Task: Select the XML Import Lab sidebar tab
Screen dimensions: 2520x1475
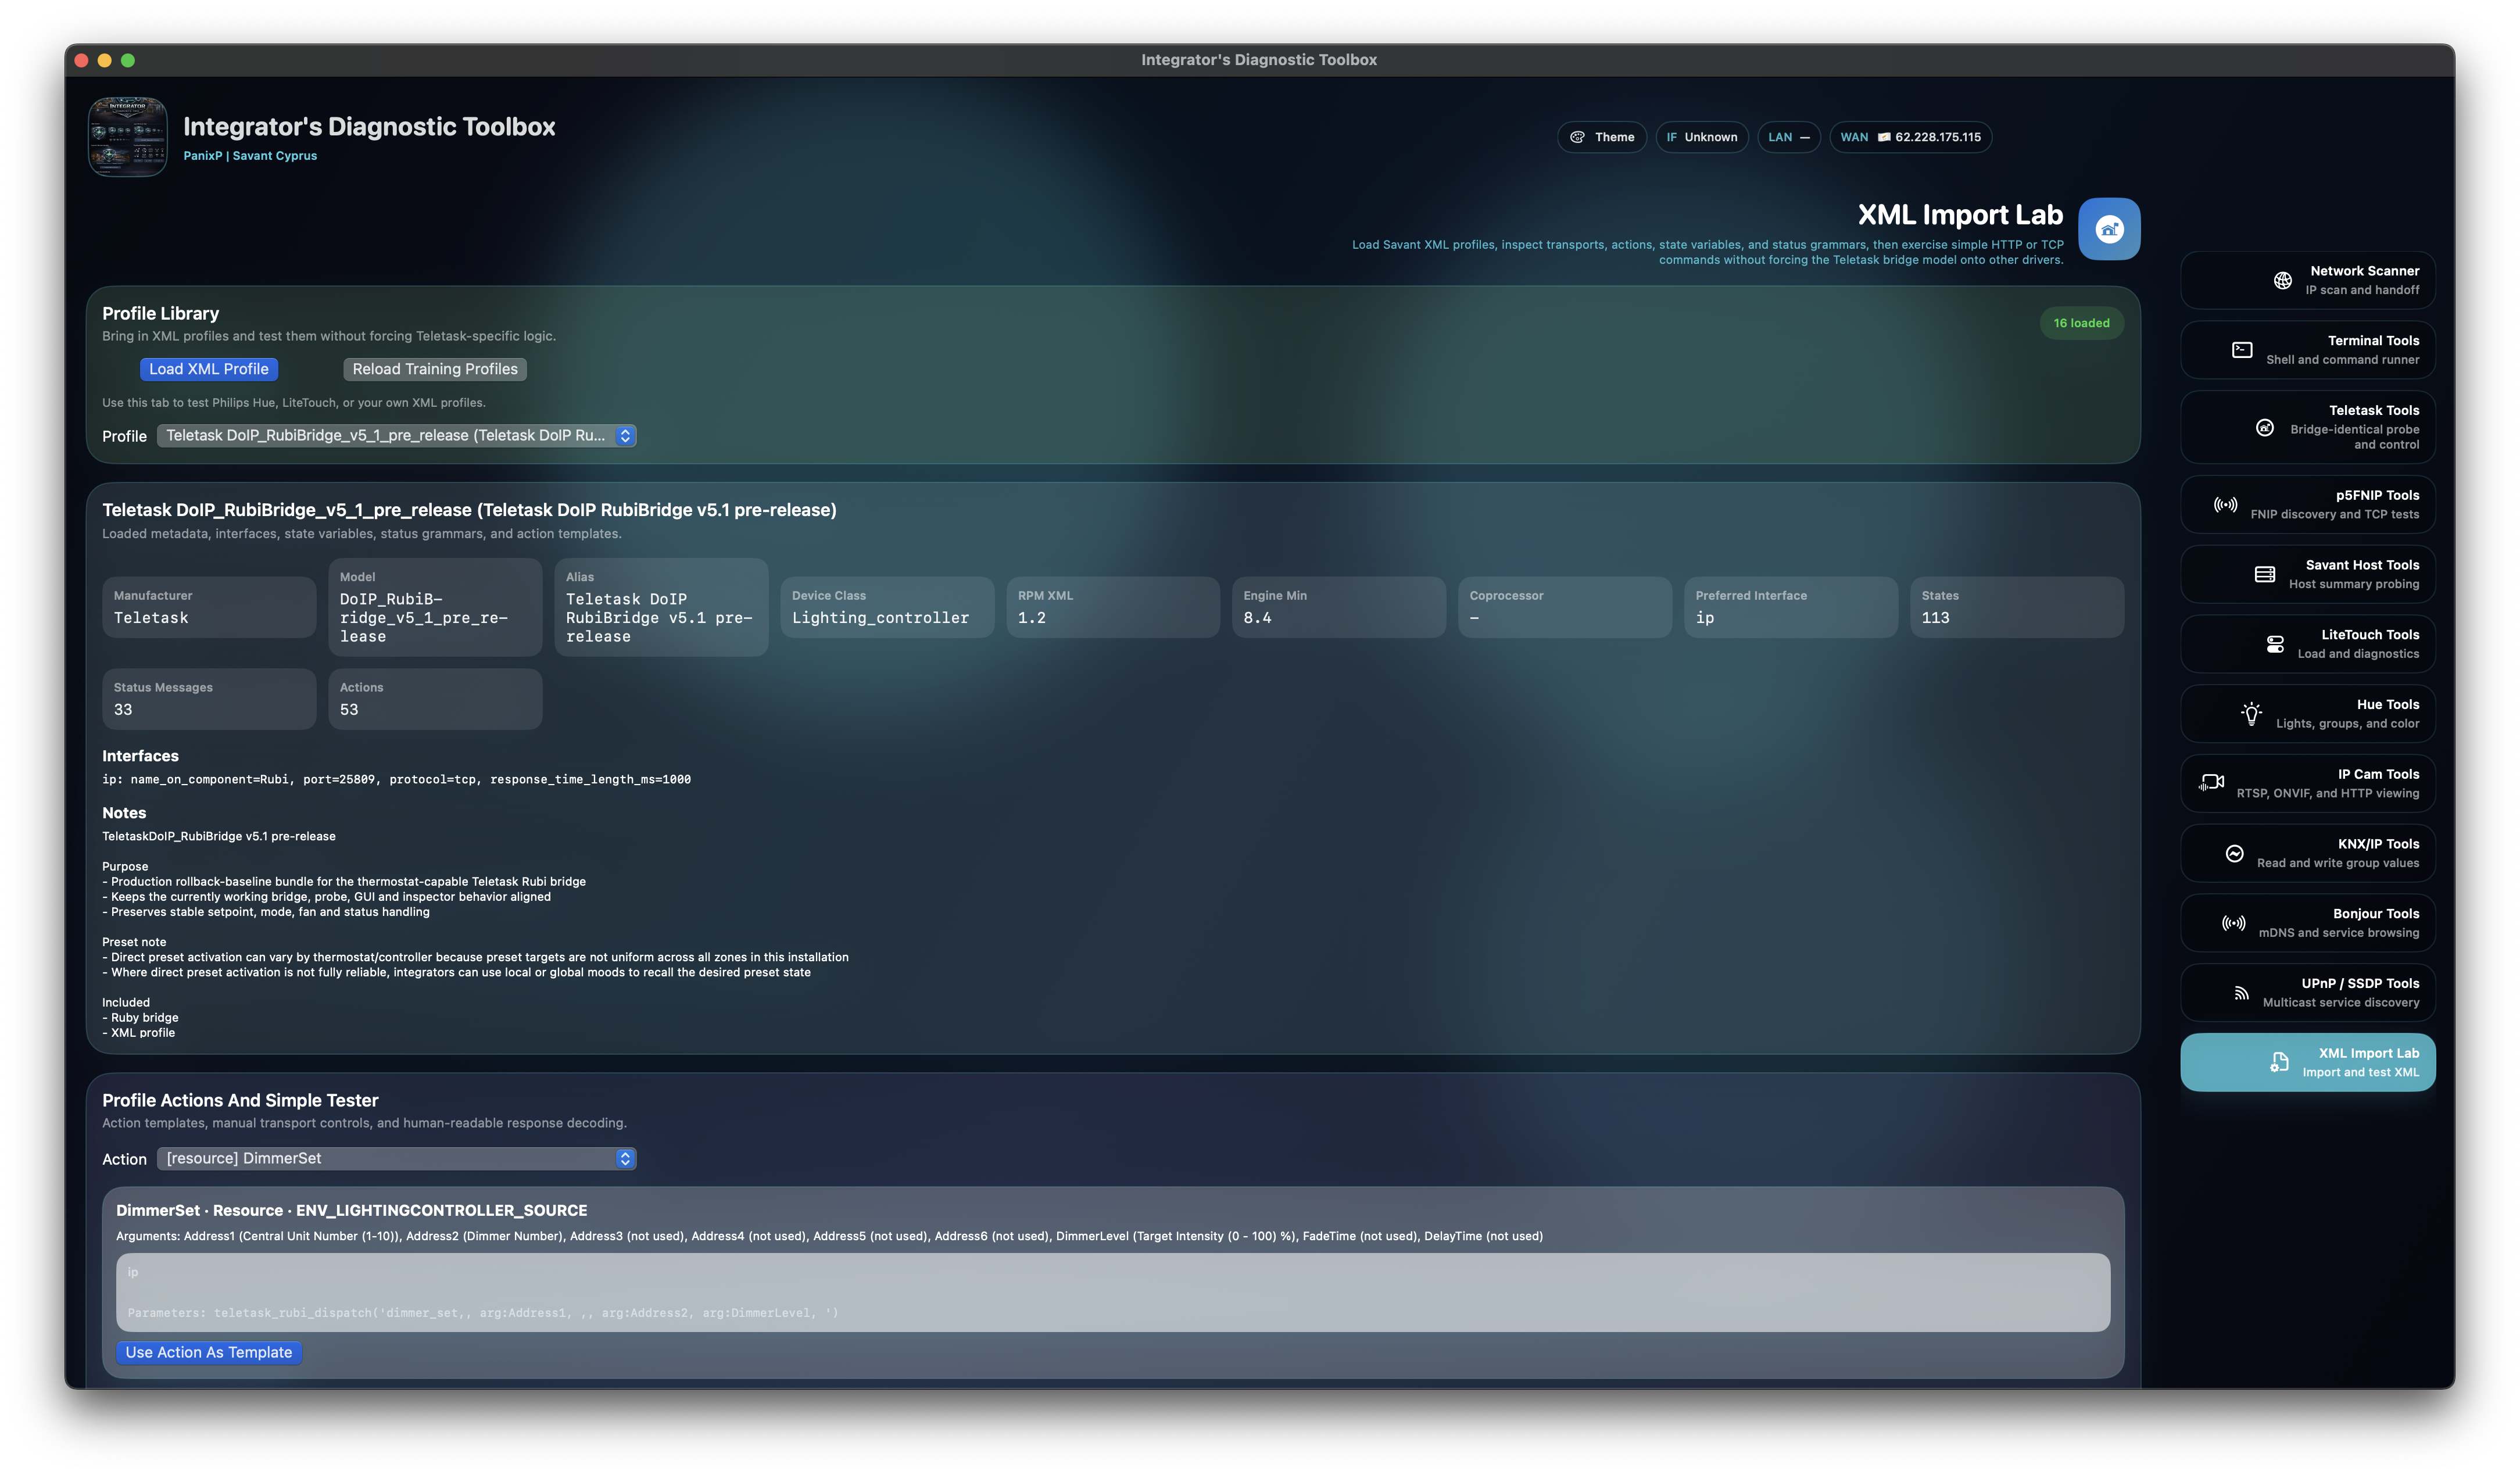Action: [2307, 1062]
